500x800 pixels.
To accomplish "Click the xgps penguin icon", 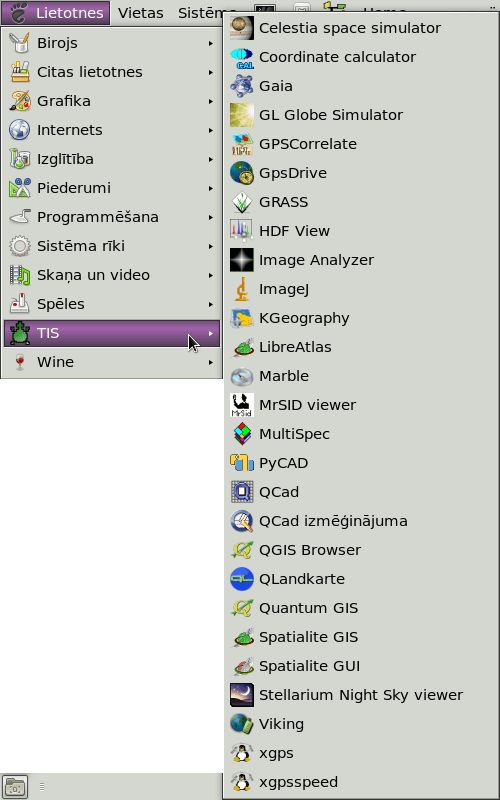I will [242, 753].
